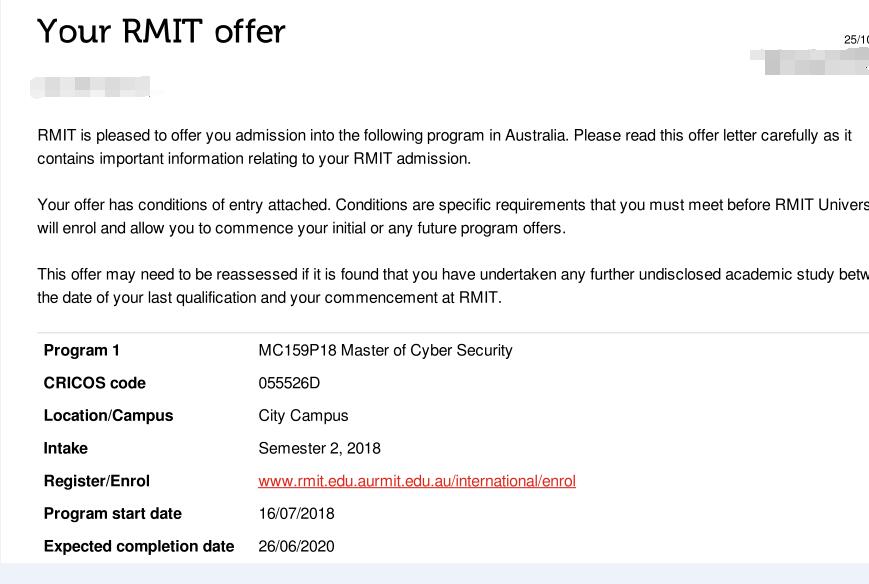Click the 'CRICOS code' label

point(94,383)
